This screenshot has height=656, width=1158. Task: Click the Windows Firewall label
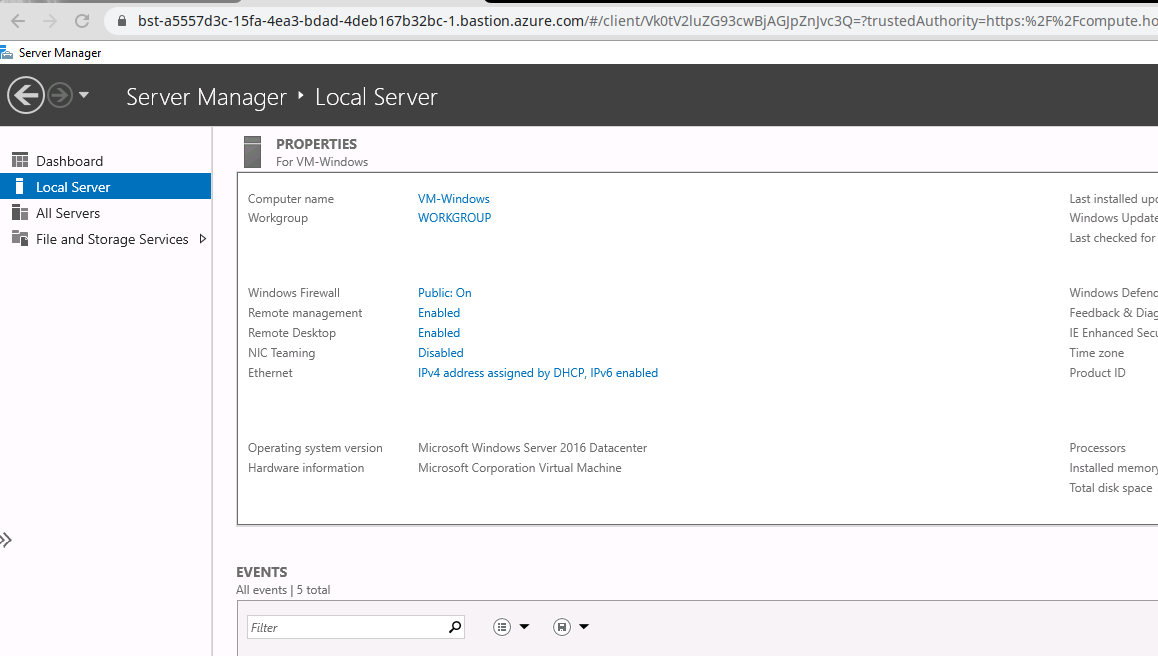tap(294, 293)
